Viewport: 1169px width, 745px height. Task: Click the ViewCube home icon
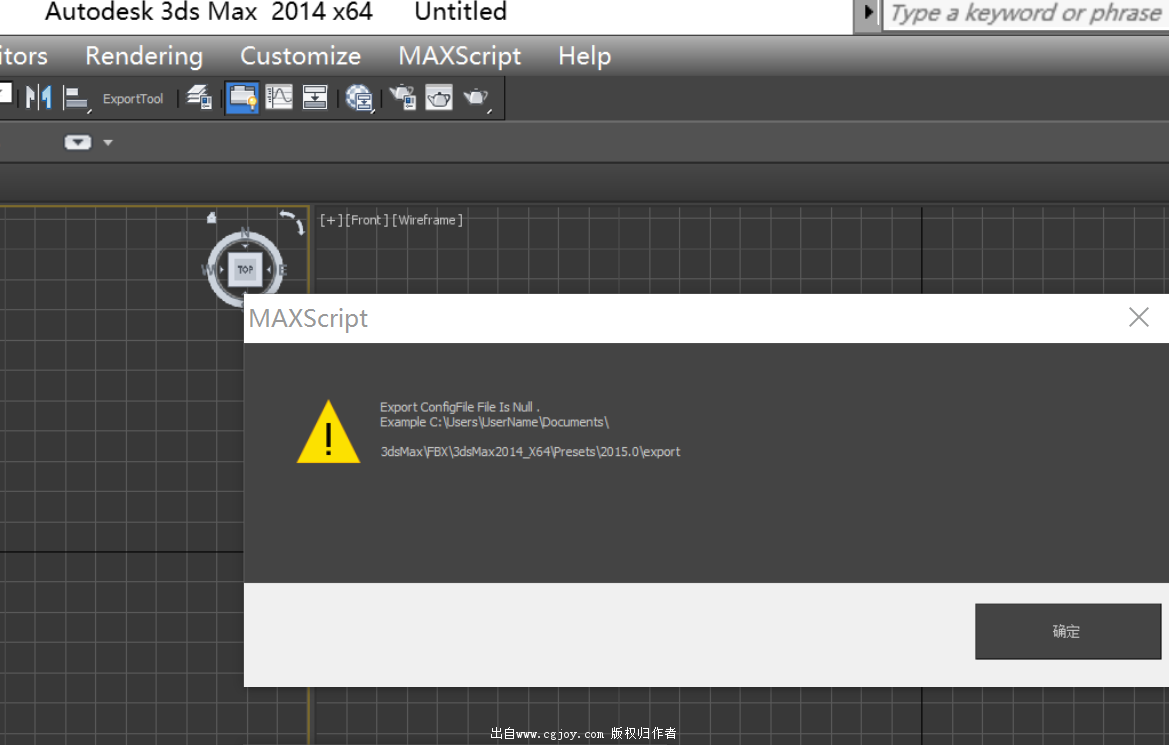[x=212, y=217]
